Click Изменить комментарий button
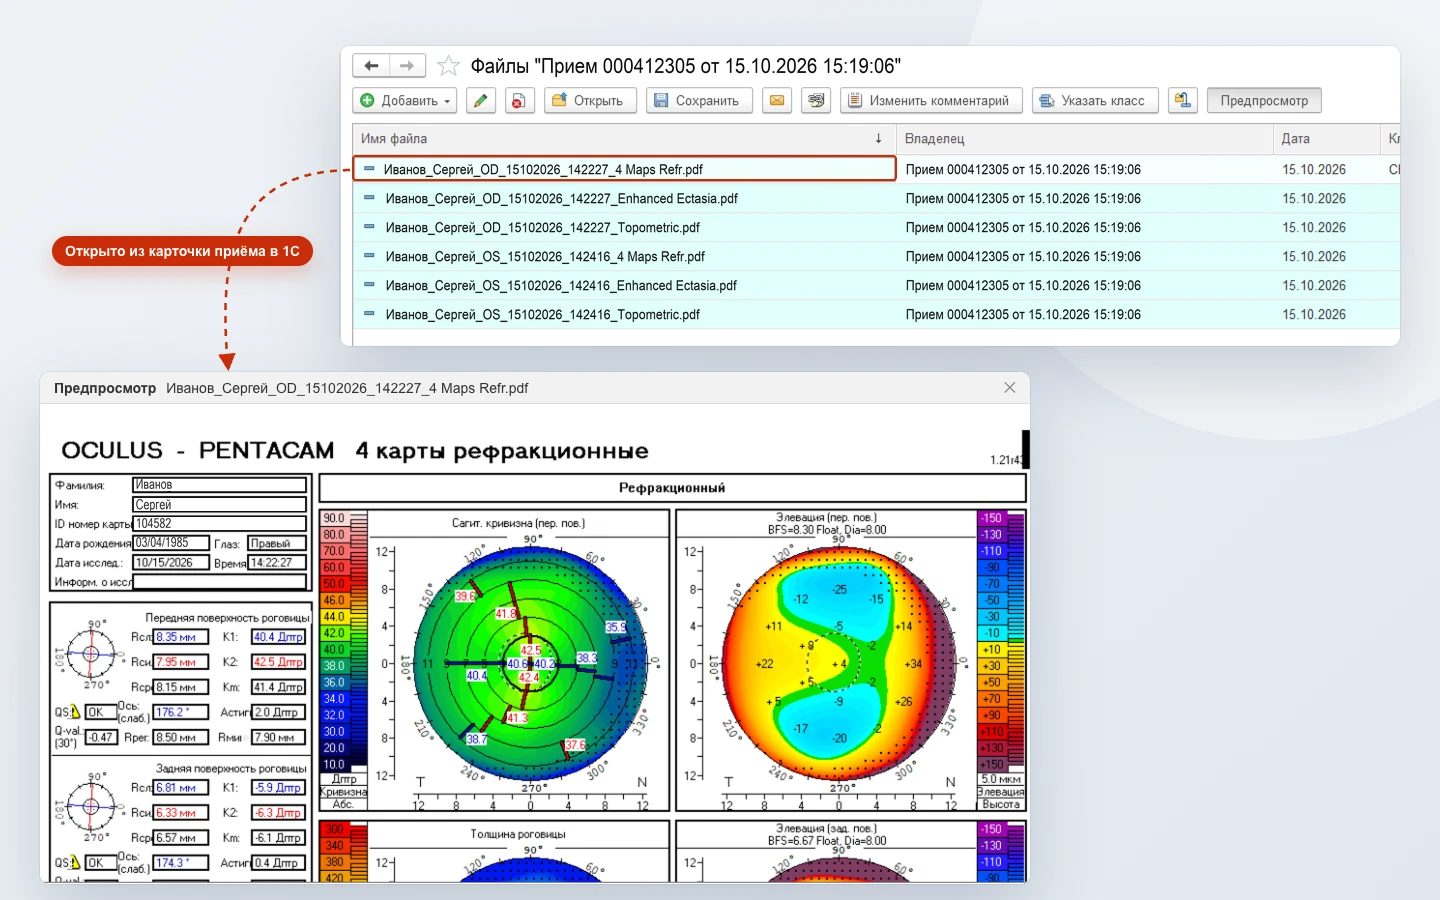The width and height of the screenshot is (1440, 900). 931,100
